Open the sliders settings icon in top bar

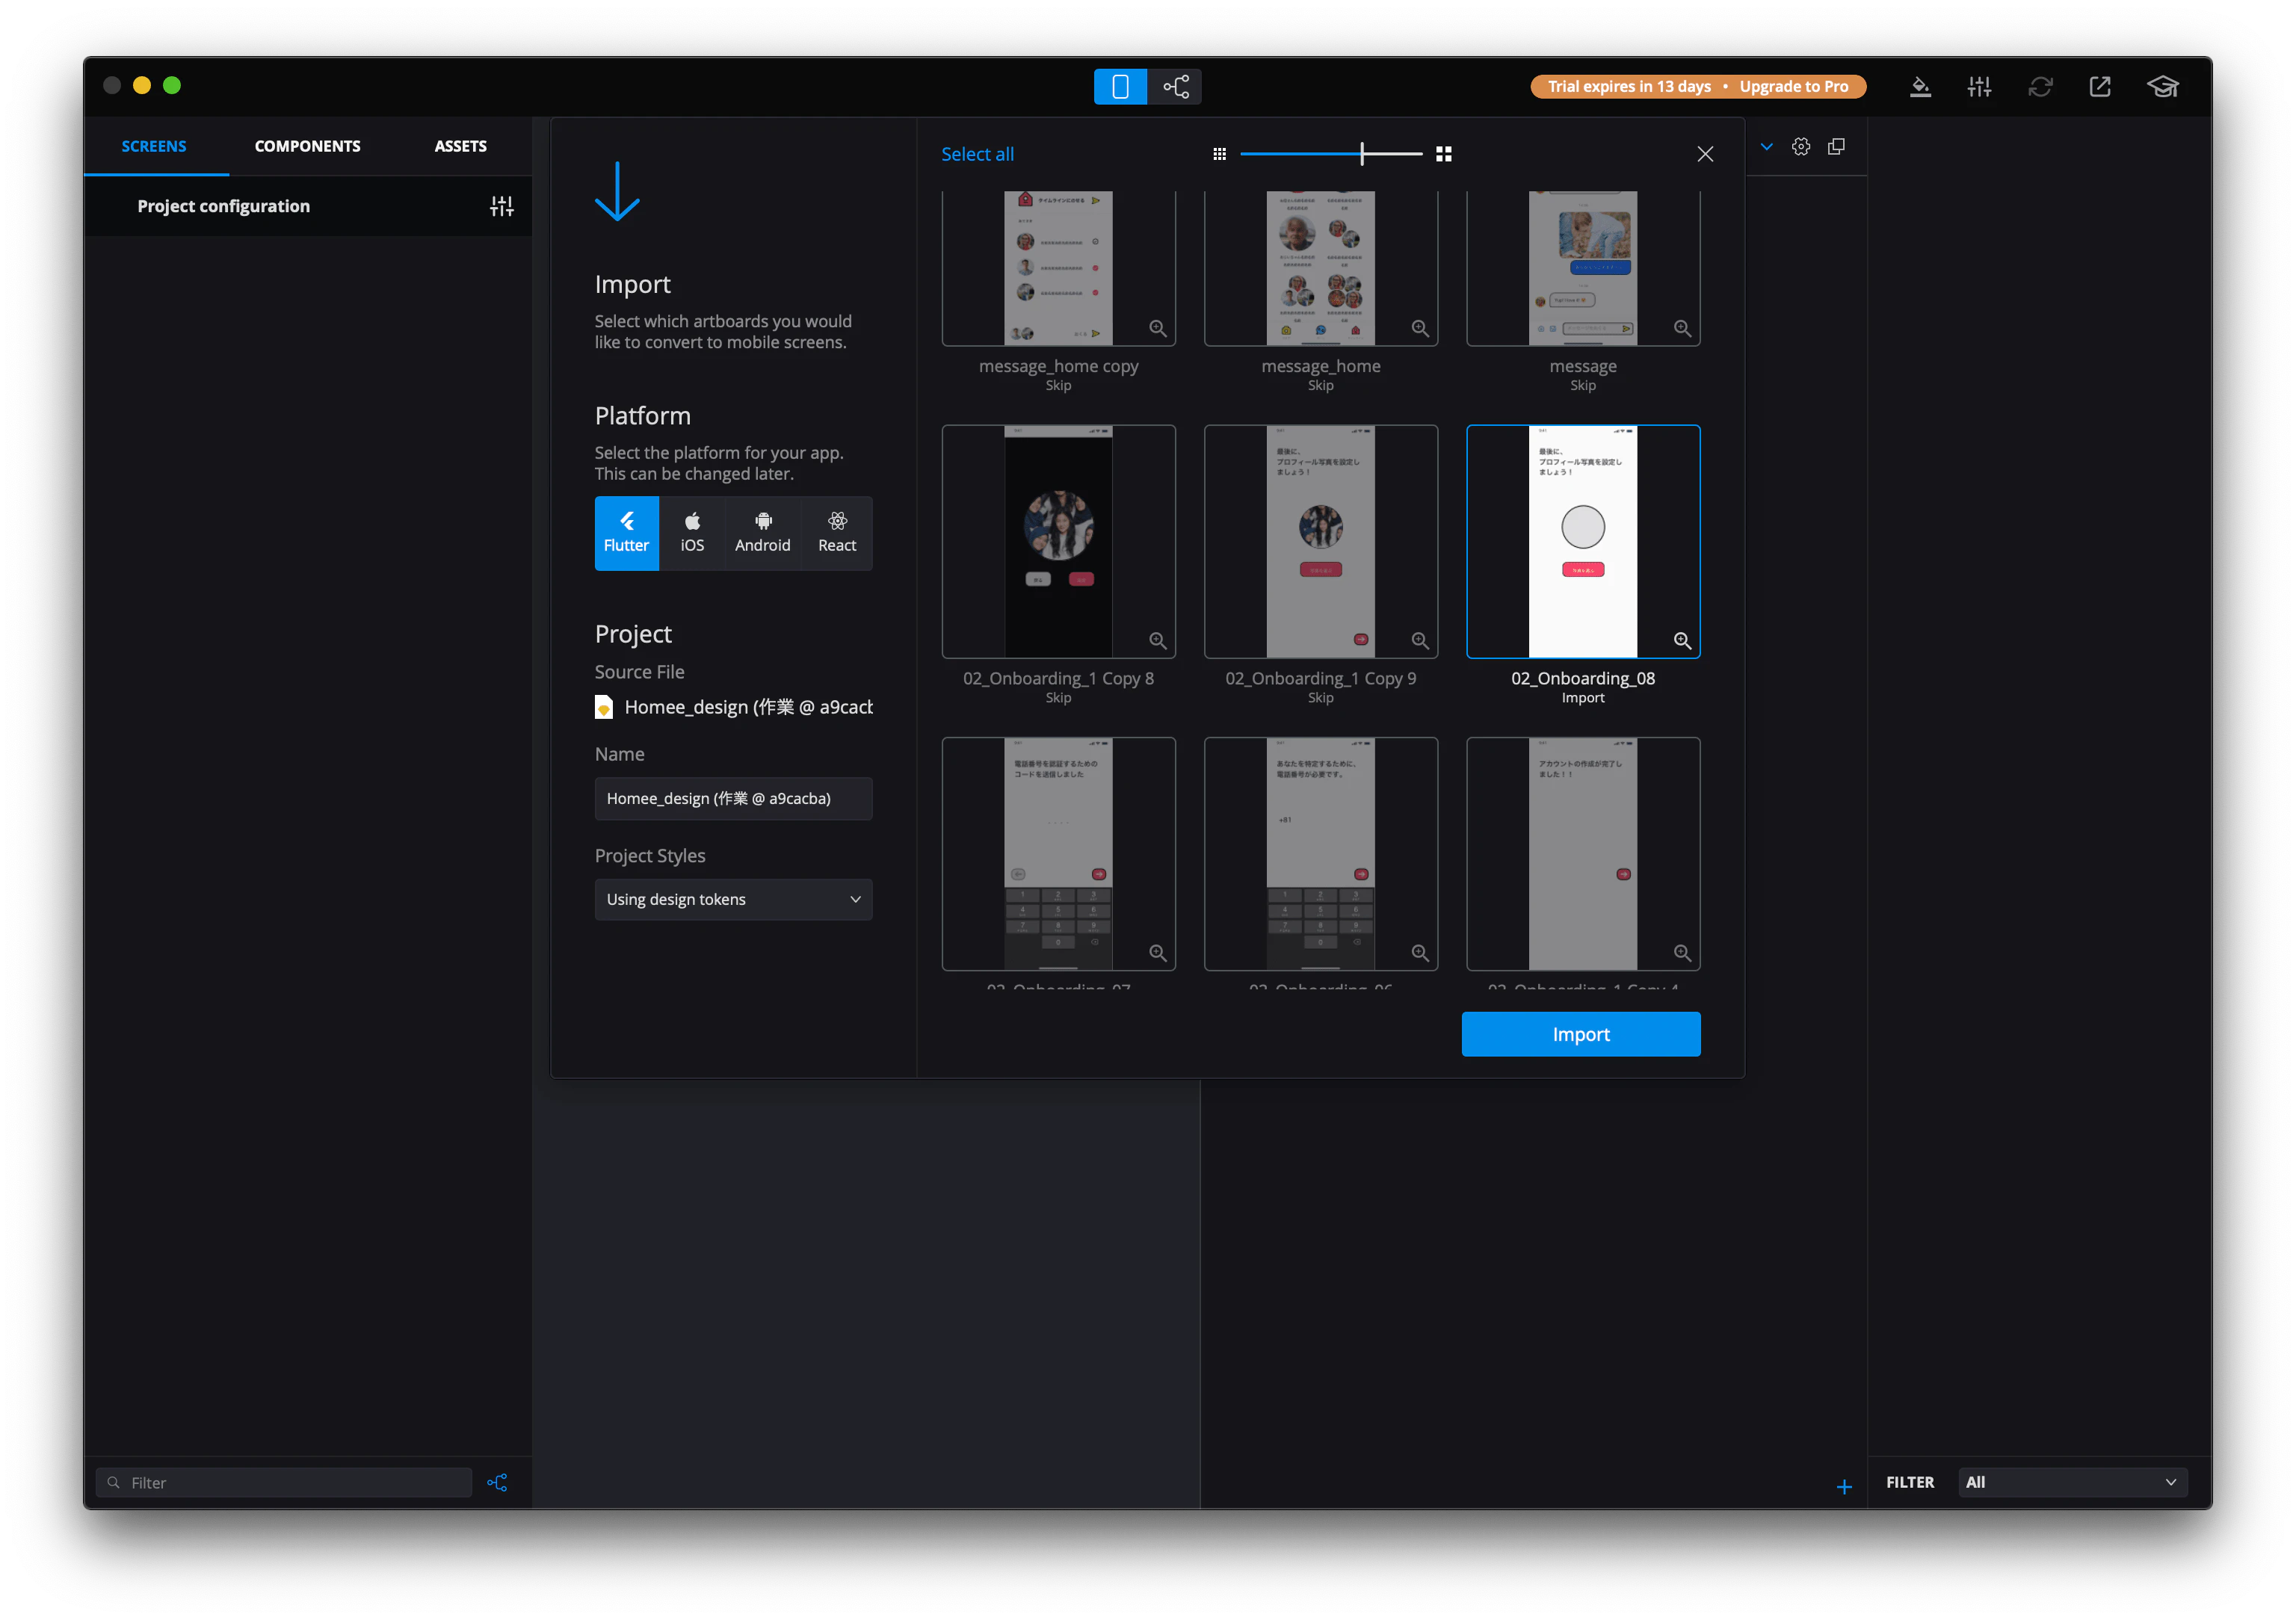(1979, 87)
